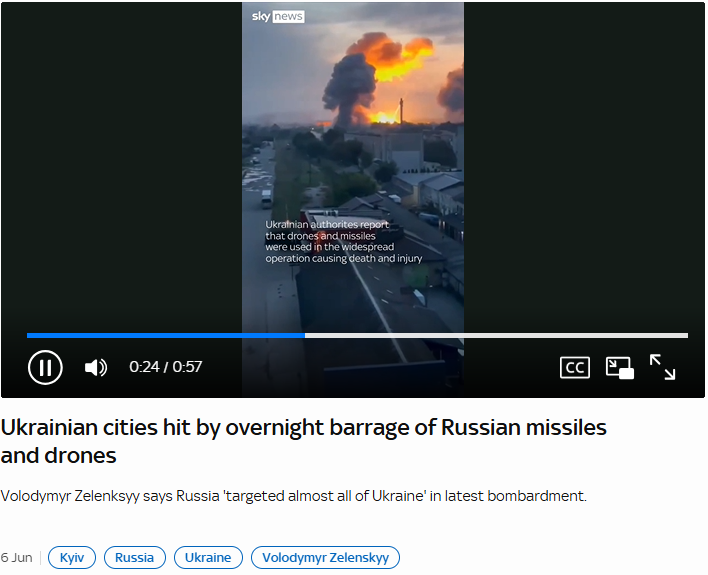This screenshot has width=708, height=575.
Task: Click the video subtitle caption text
Action: [344, 242]
